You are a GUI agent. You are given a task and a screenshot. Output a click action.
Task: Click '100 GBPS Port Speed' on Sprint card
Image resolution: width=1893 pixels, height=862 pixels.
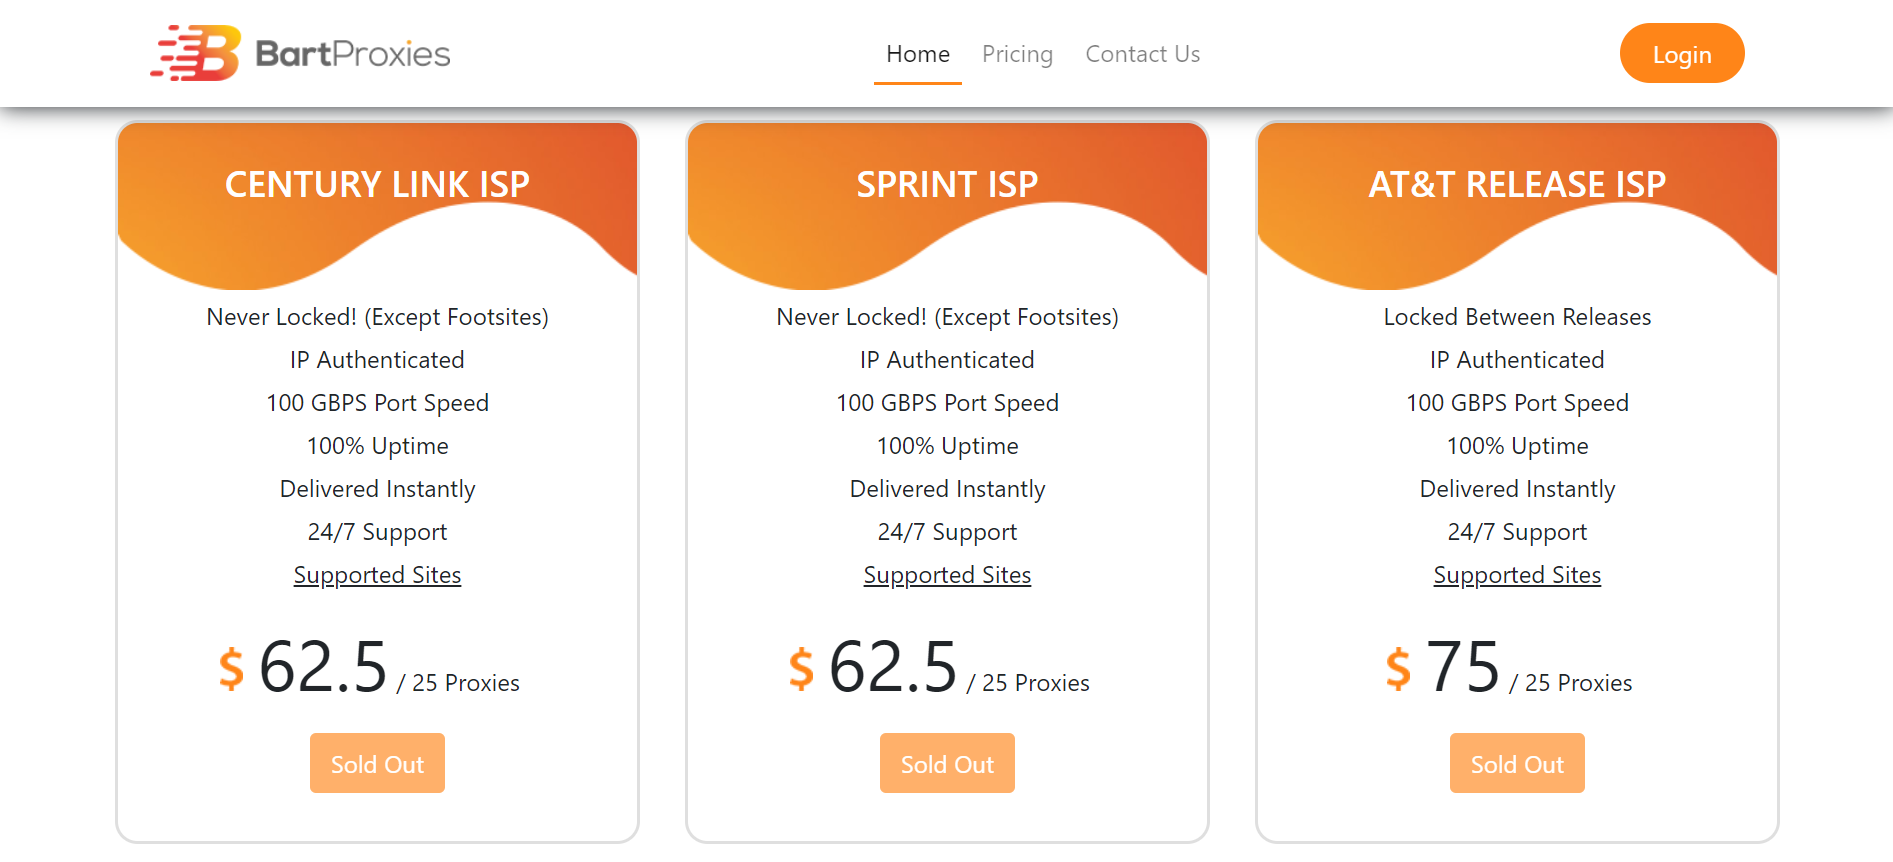pos(947,403)
